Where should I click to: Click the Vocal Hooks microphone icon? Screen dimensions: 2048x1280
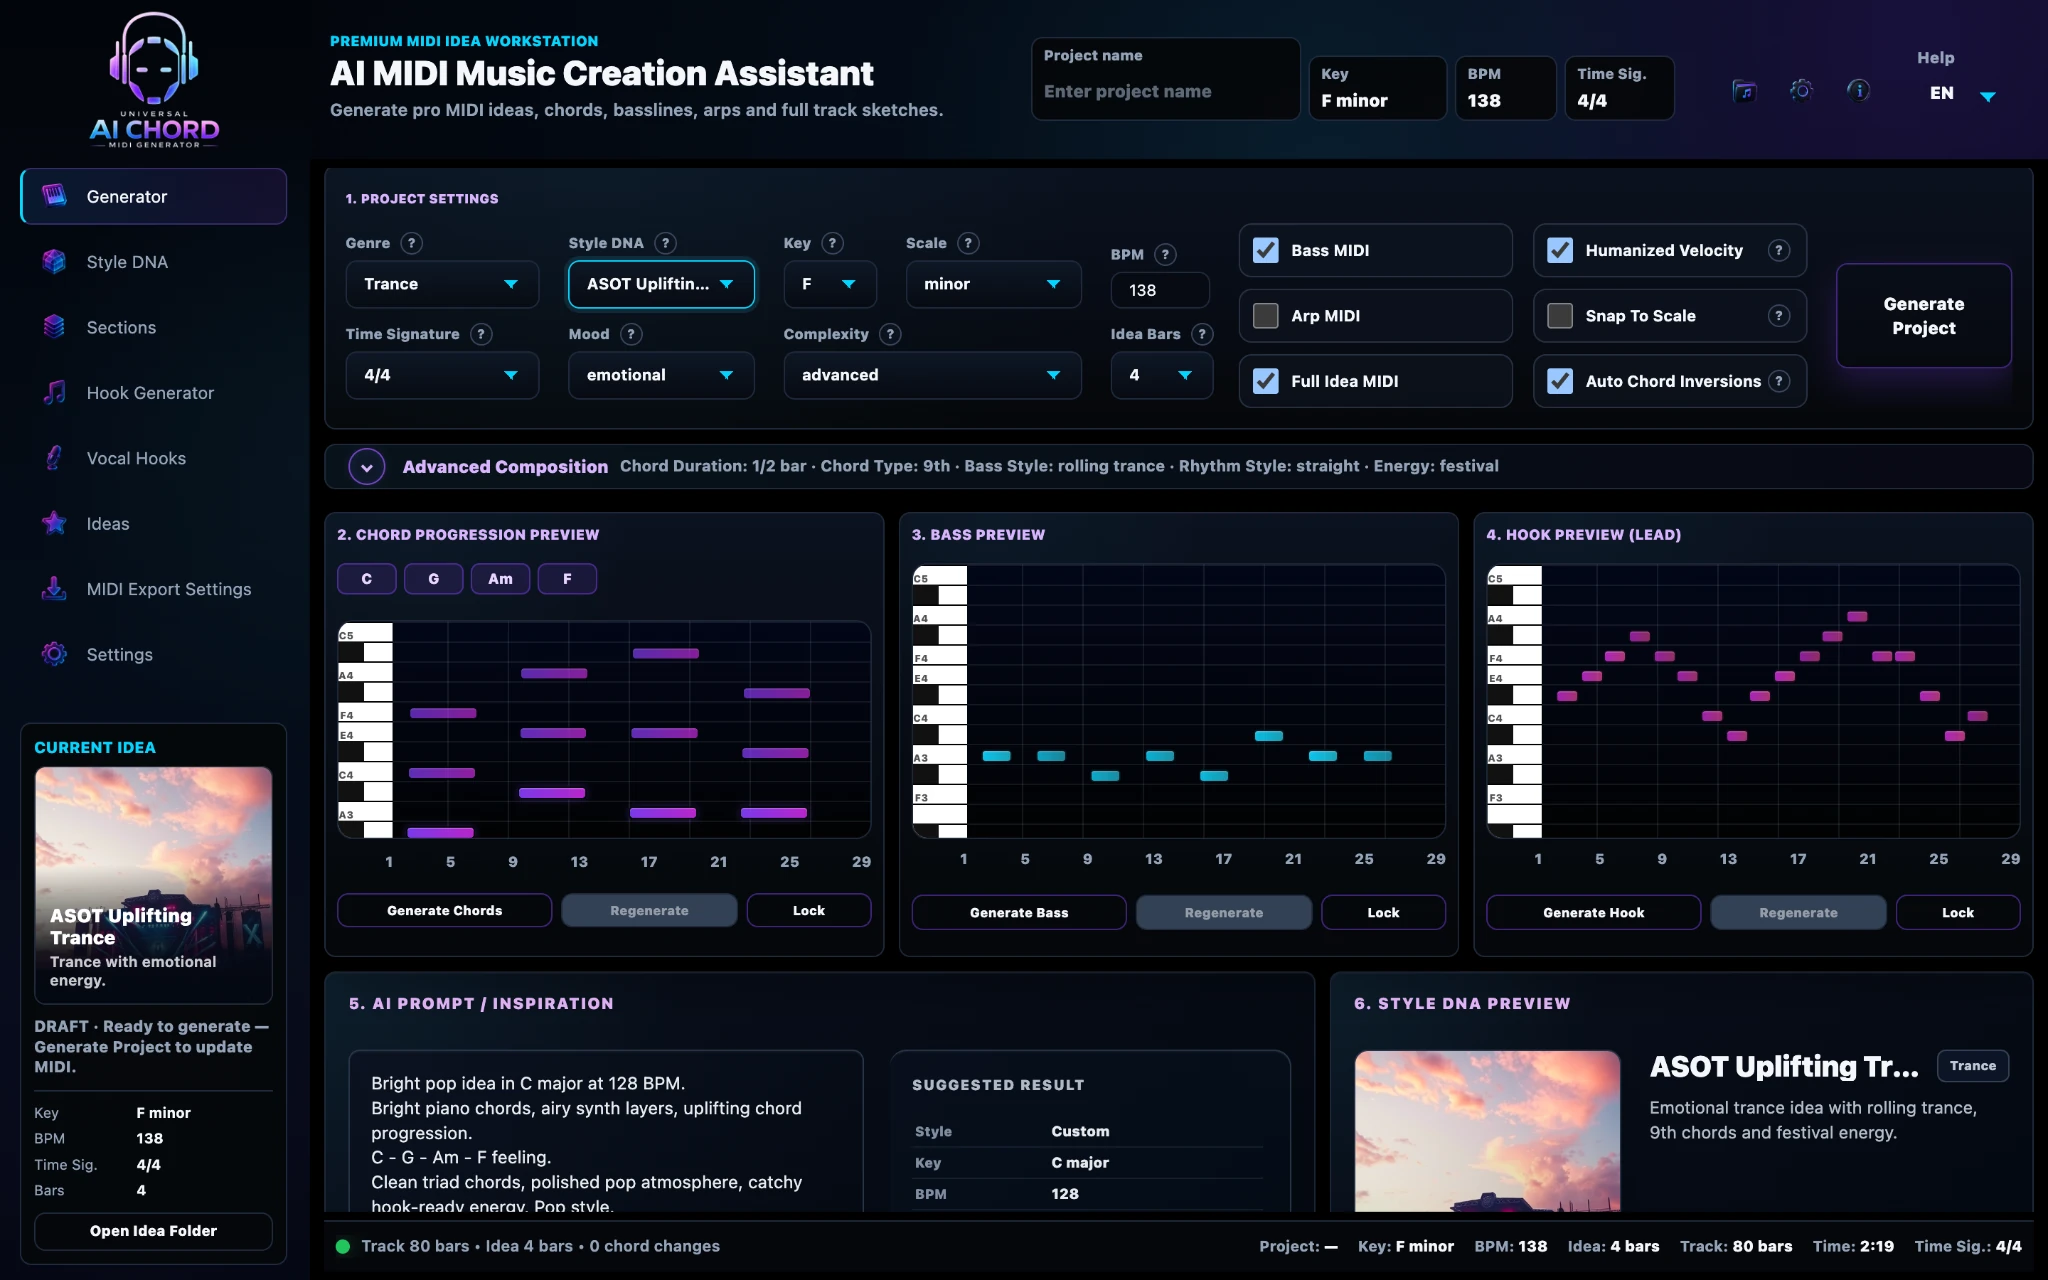click(54, 458)
